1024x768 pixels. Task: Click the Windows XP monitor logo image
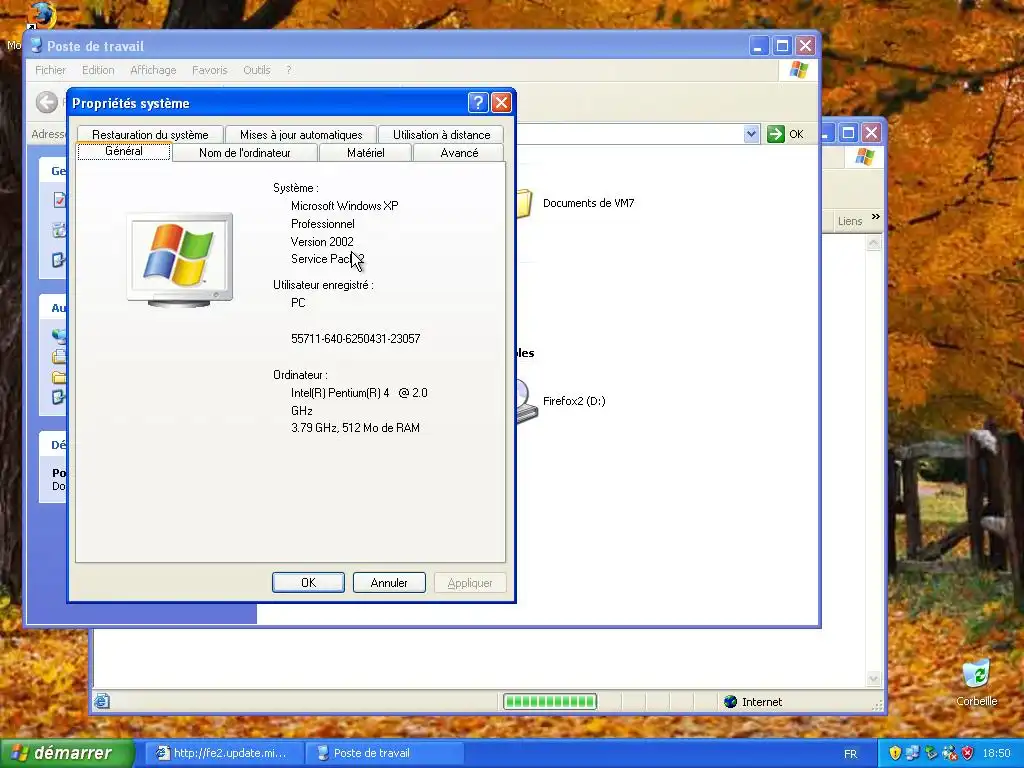[180, 259]
